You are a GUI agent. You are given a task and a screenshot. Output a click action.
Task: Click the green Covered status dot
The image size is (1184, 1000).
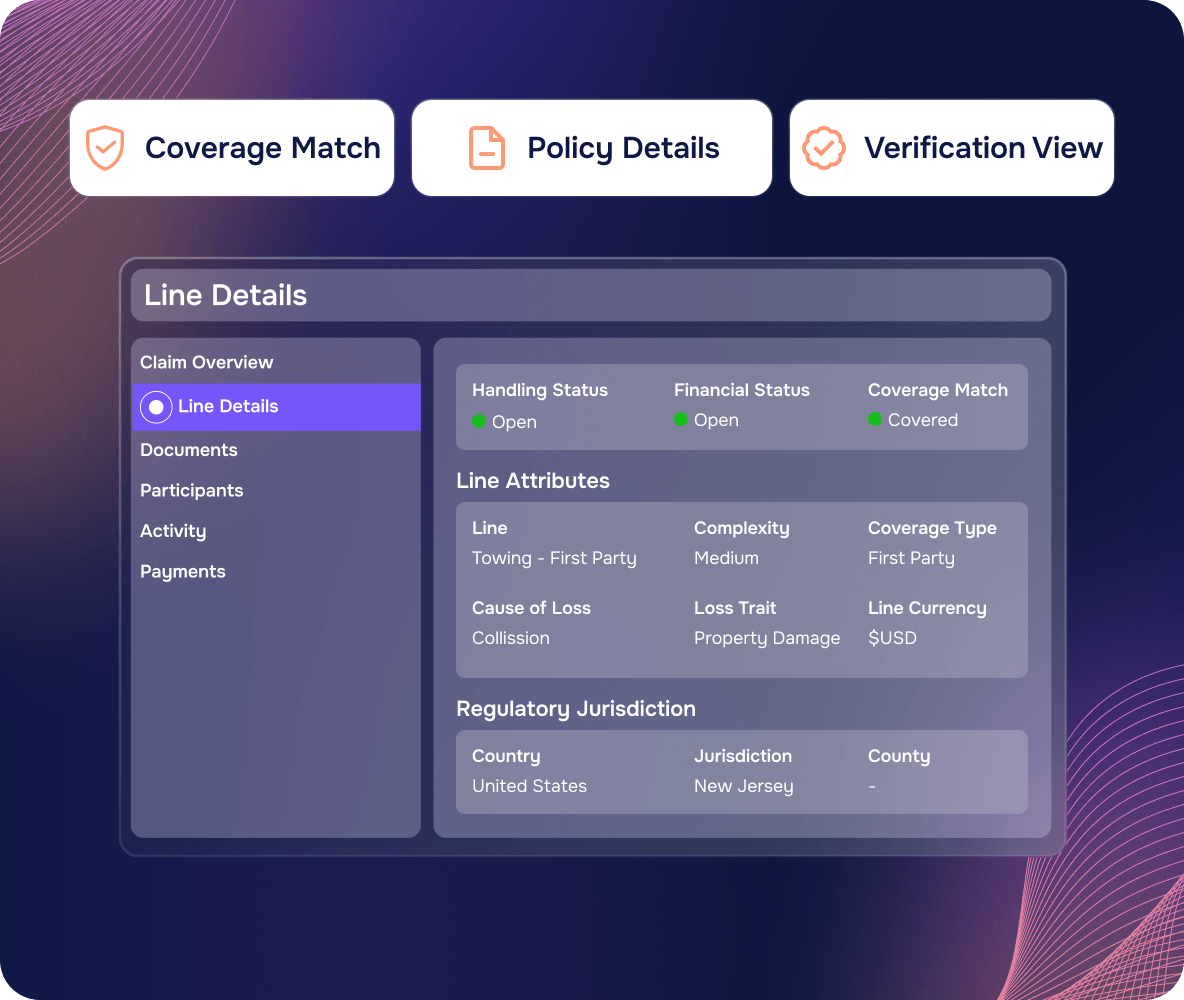pos(875,419)
